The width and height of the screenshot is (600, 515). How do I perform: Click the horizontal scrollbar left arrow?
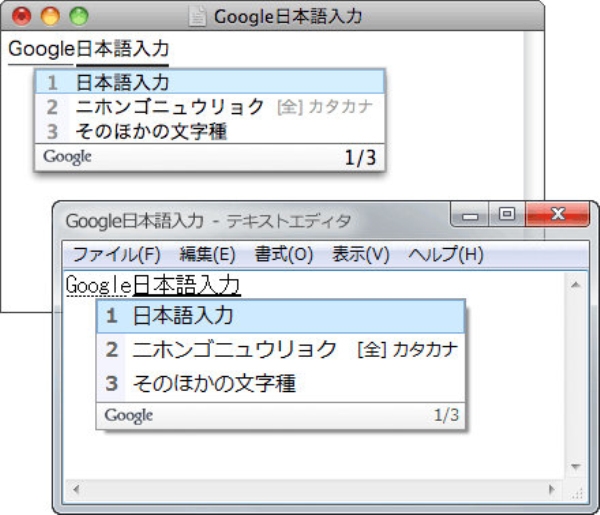pyautogui.click(x=75, y=491)
